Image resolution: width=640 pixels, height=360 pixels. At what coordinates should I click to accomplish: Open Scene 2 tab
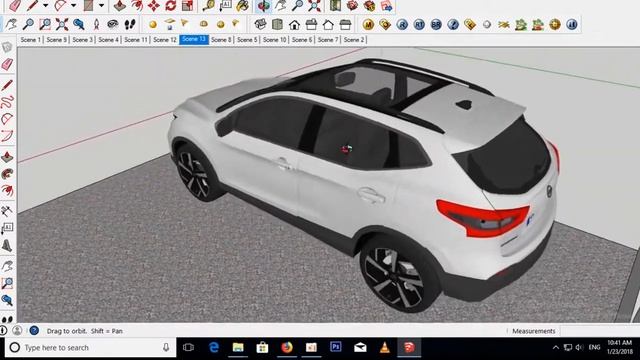click(353, 40)
